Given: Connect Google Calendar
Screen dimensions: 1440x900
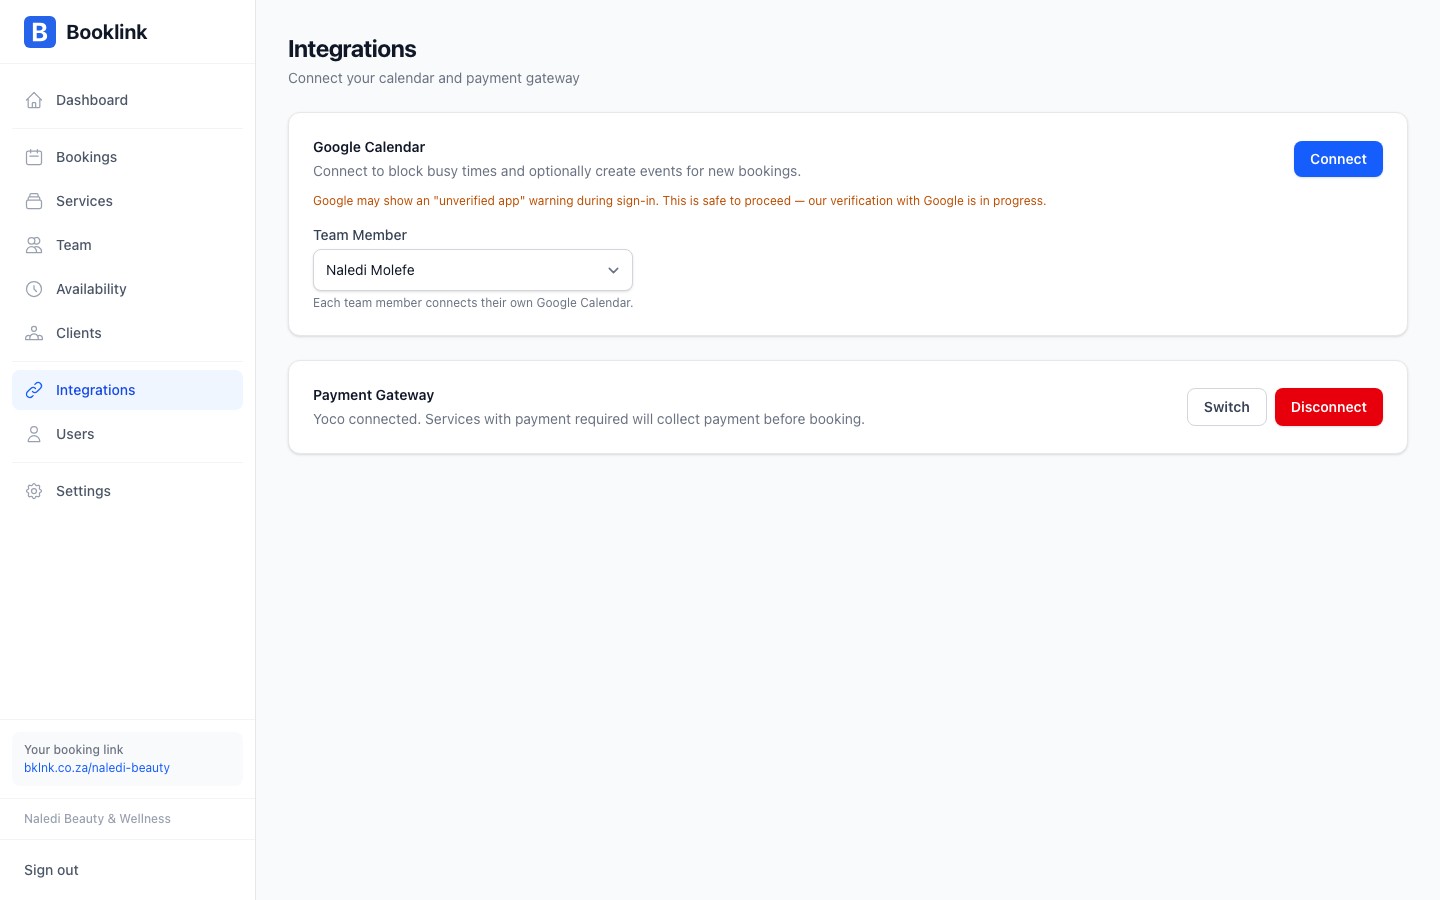Looking at the screenshot, I should coord(1338,159).
